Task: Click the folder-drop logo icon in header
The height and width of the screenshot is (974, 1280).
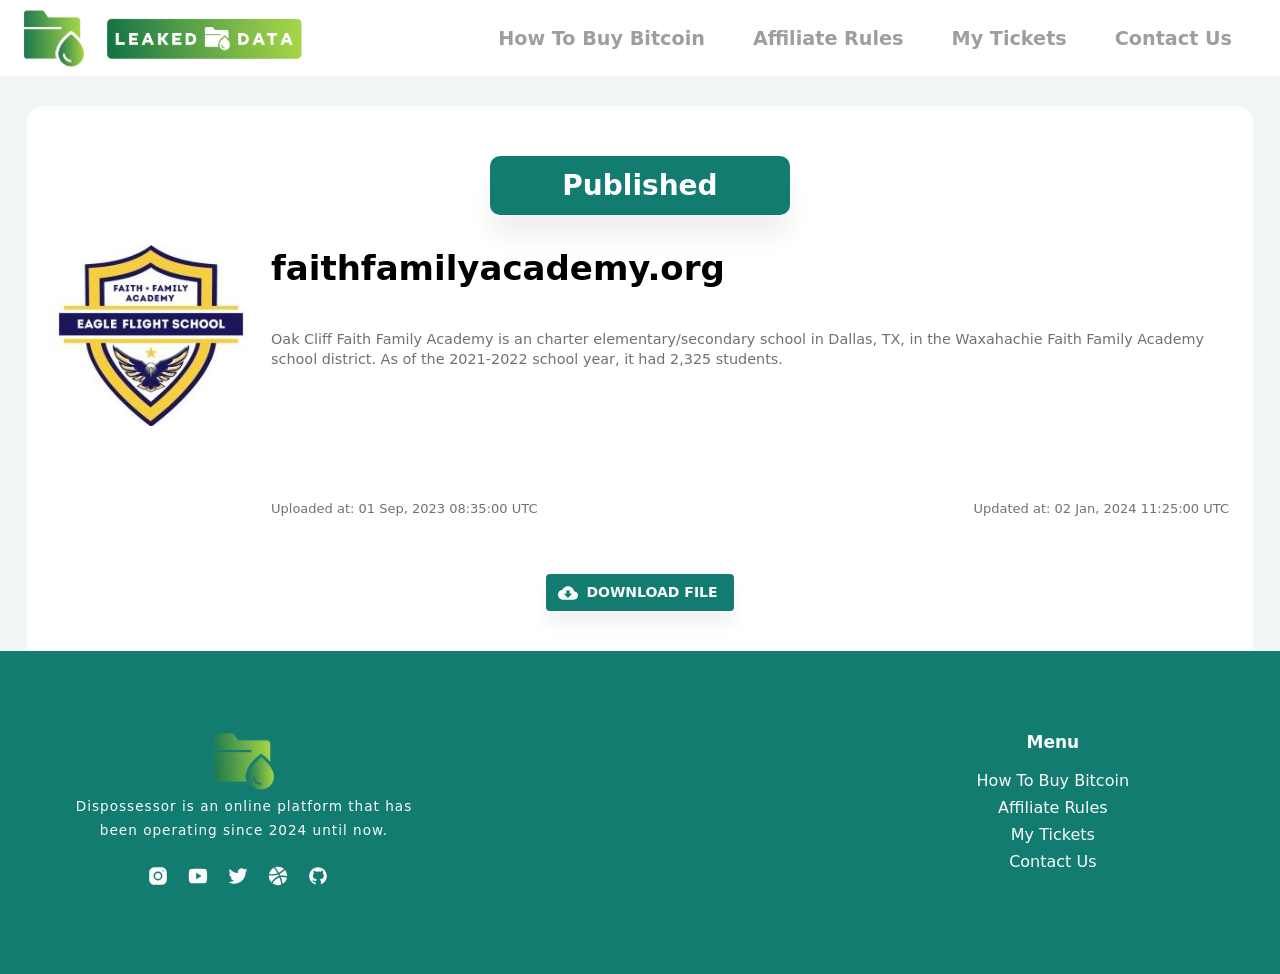Action: (x=54, y=38)
